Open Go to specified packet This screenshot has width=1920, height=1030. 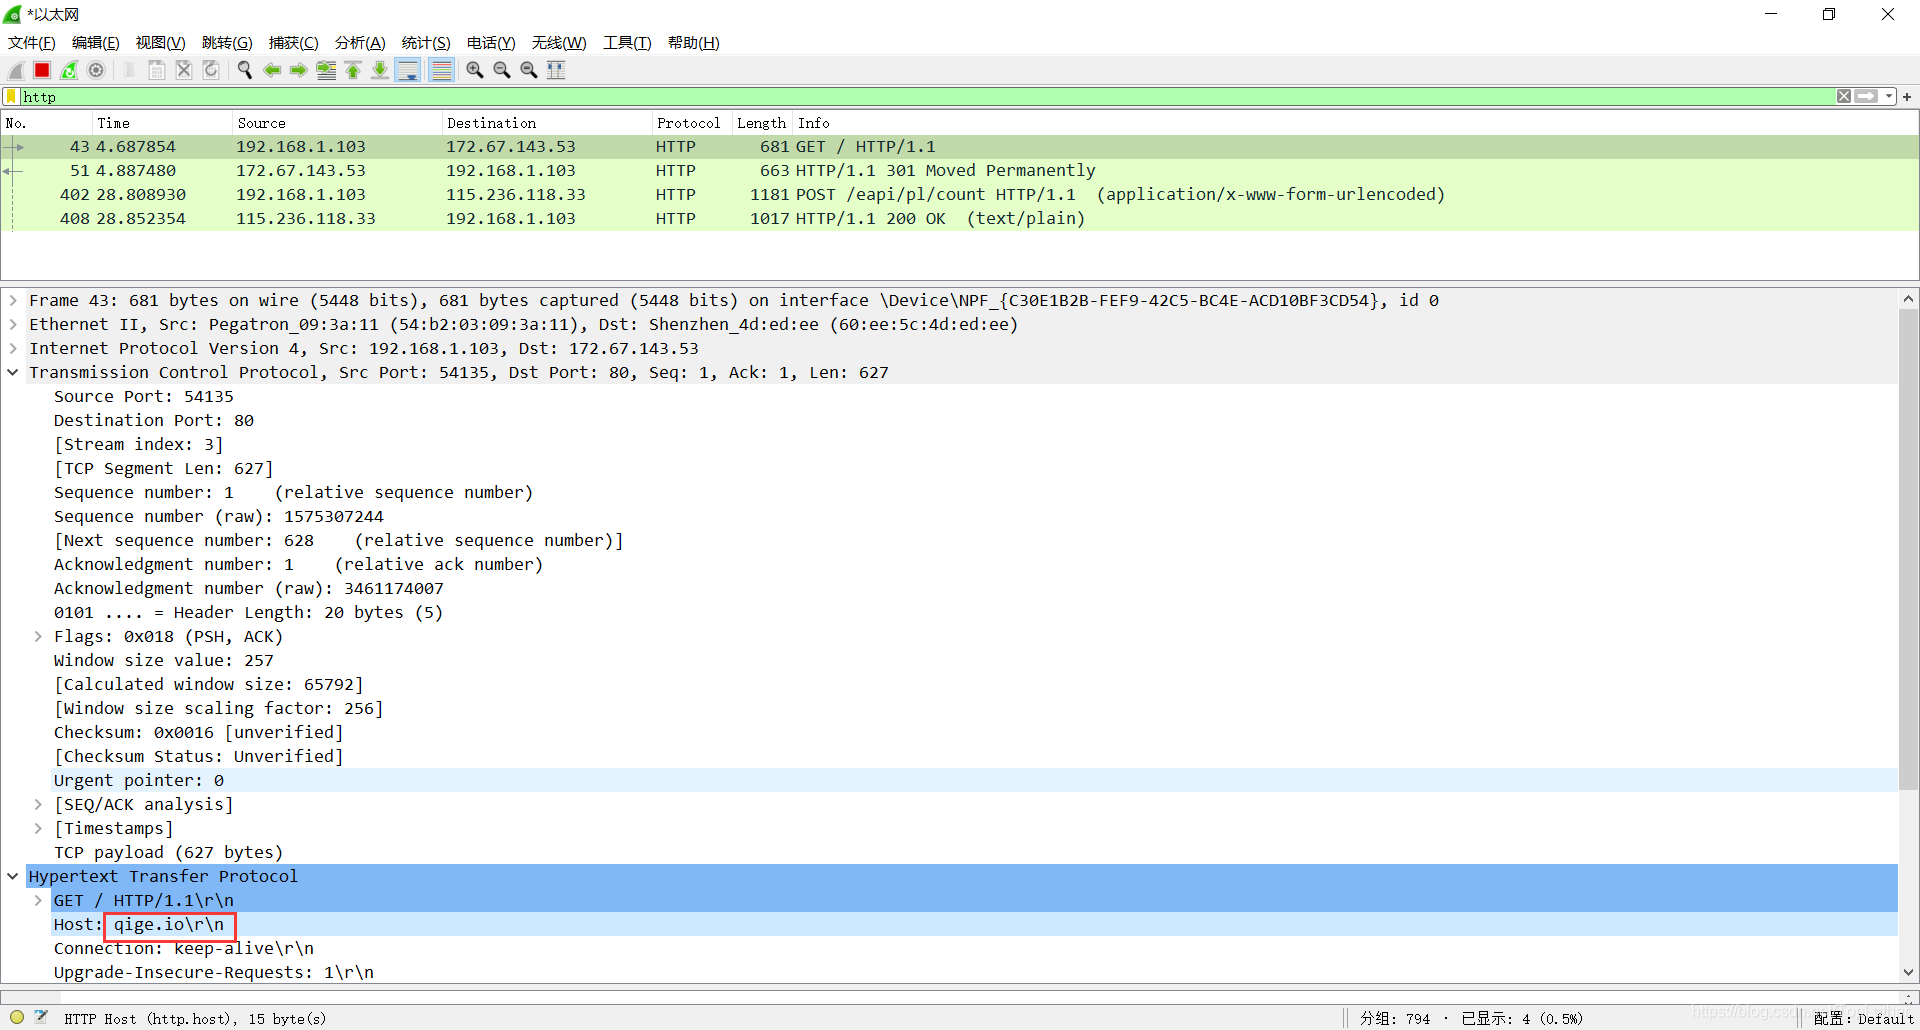point(326,70)
